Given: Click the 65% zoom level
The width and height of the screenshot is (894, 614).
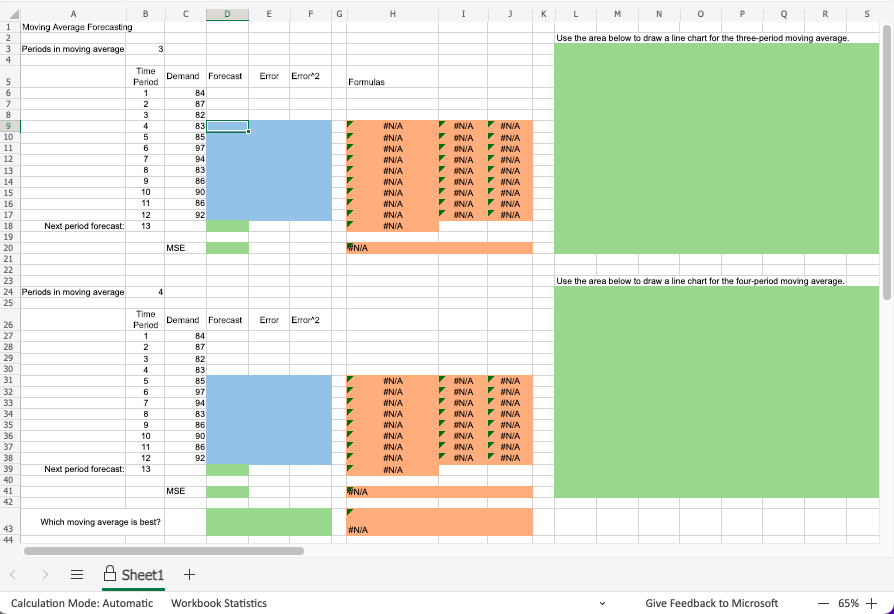Looking at the screenshot, I should [848, 603].
